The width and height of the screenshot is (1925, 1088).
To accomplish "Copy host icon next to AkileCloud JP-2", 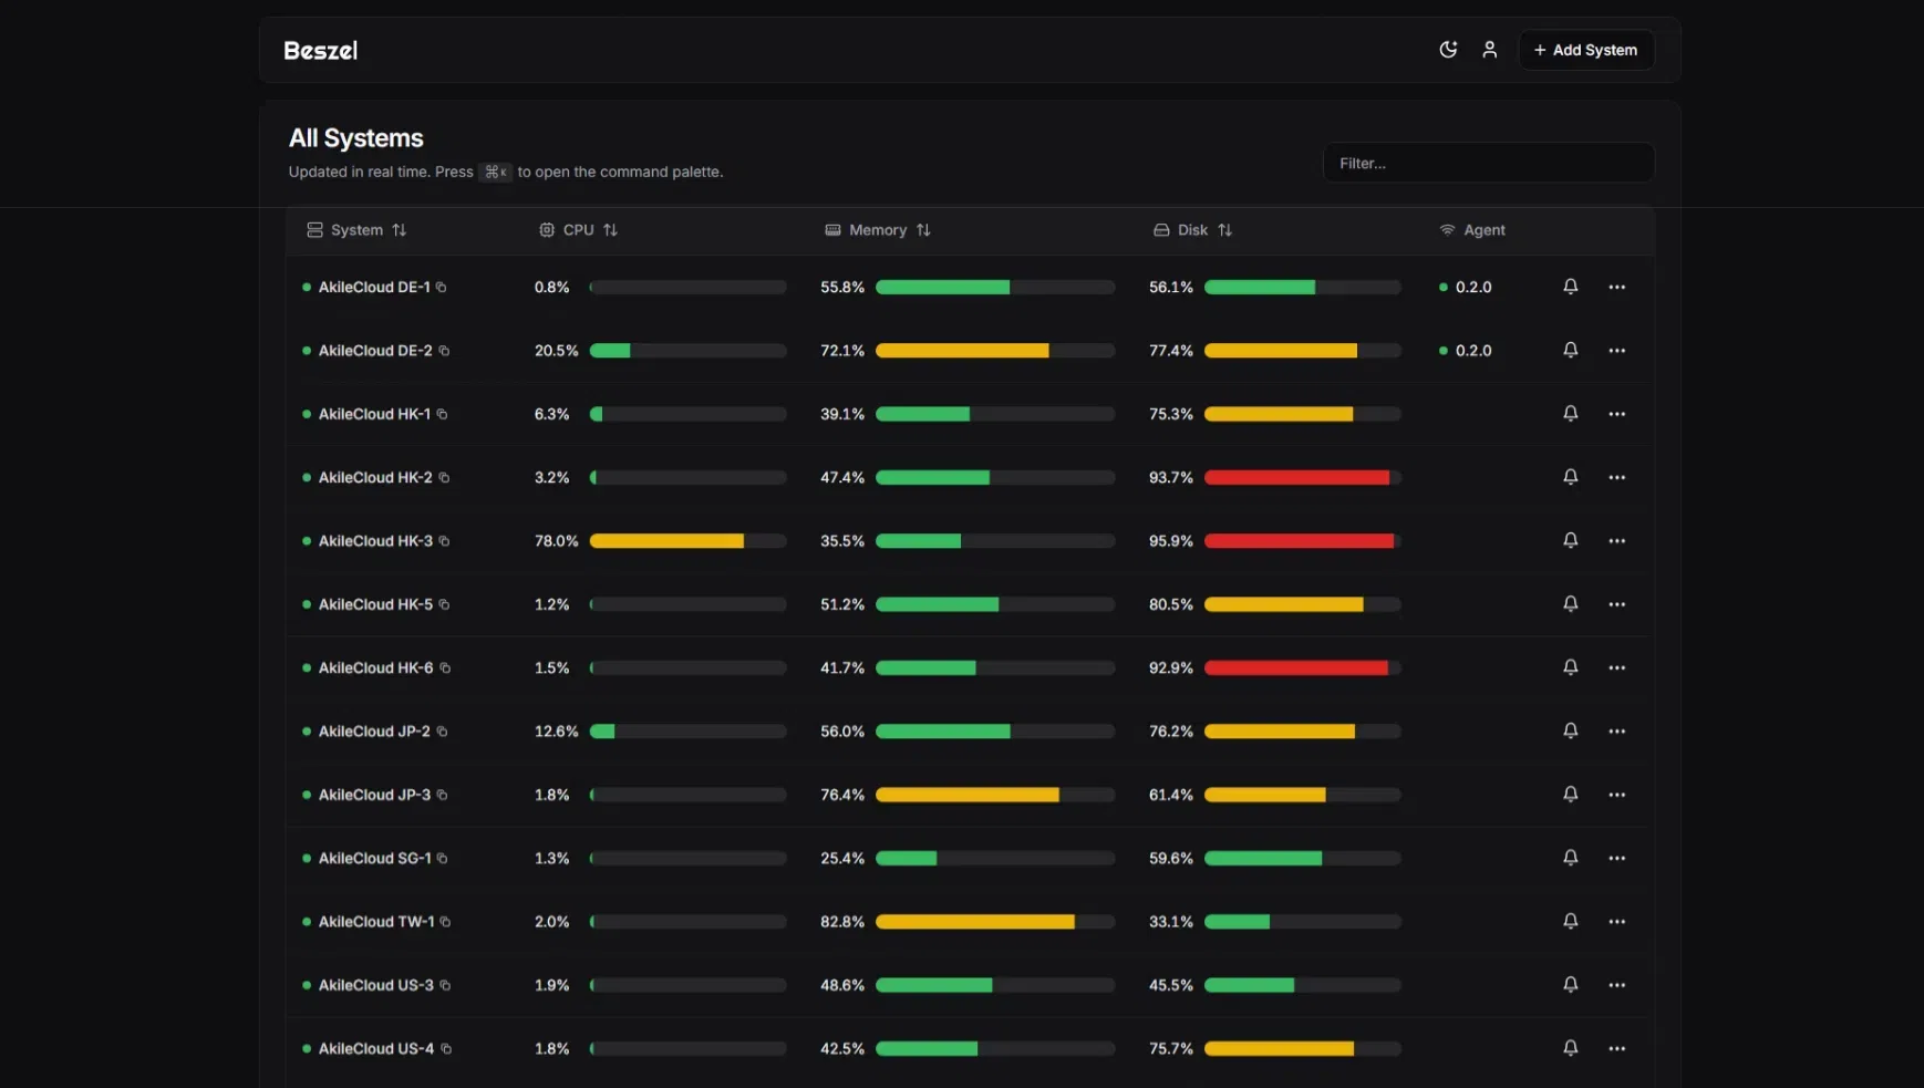I will coord(442,732).
